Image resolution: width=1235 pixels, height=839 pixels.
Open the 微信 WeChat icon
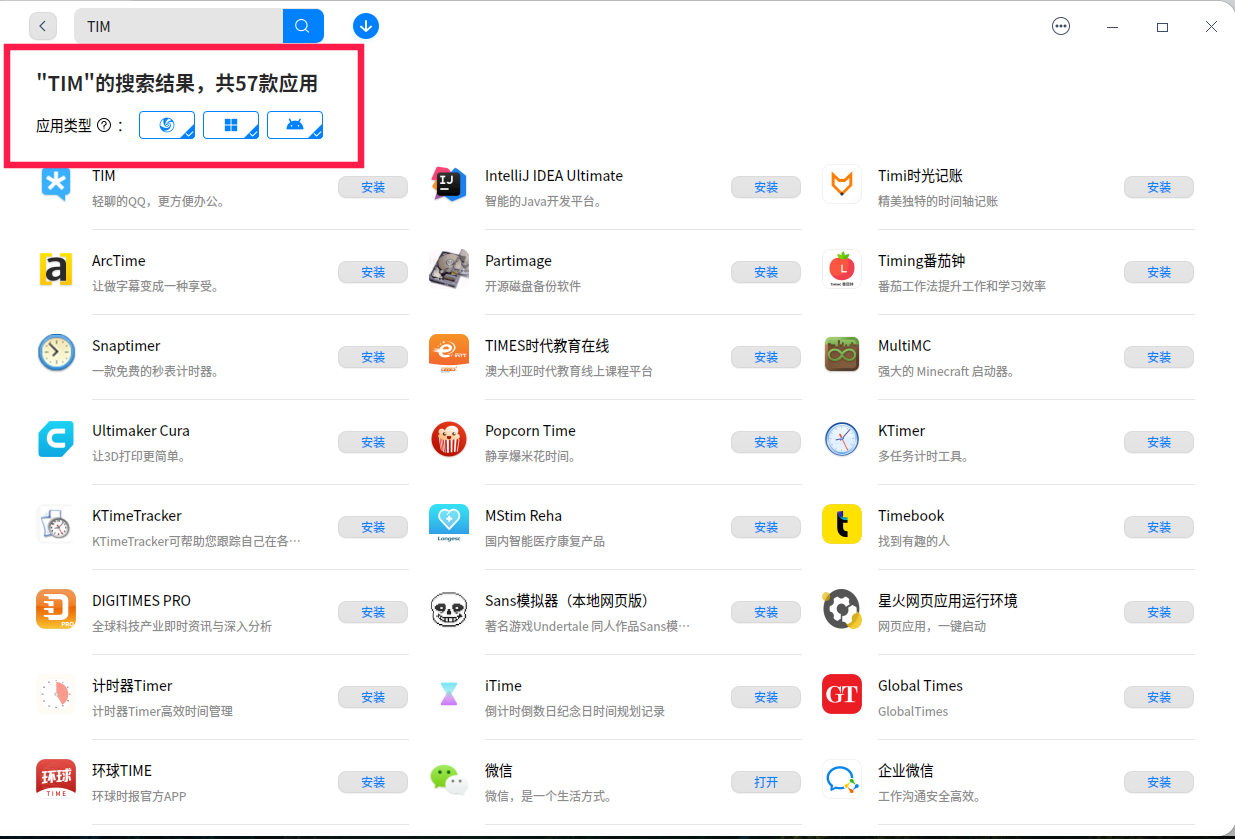point(449,779)
